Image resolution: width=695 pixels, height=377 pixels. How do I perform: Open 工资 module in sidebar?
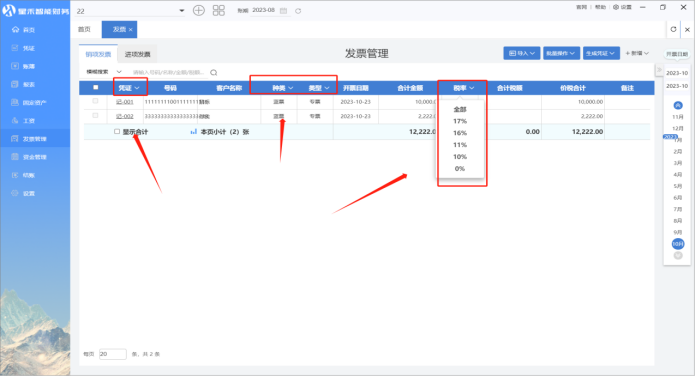click(x=29, y=120)
